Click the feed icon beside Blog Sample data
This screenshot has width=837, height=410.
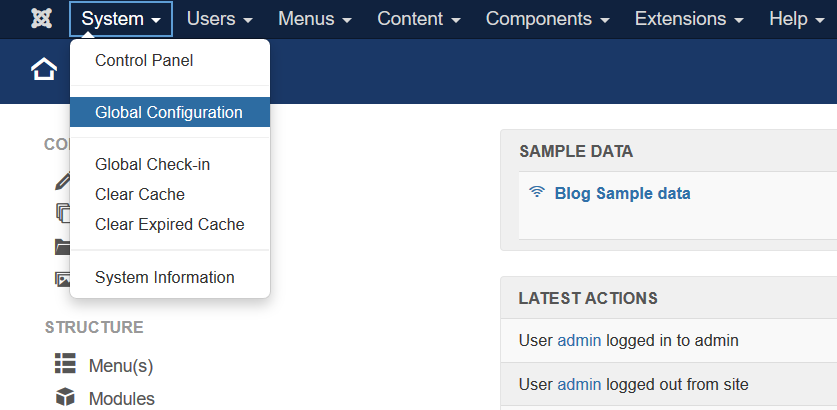[x=537, y=193]
